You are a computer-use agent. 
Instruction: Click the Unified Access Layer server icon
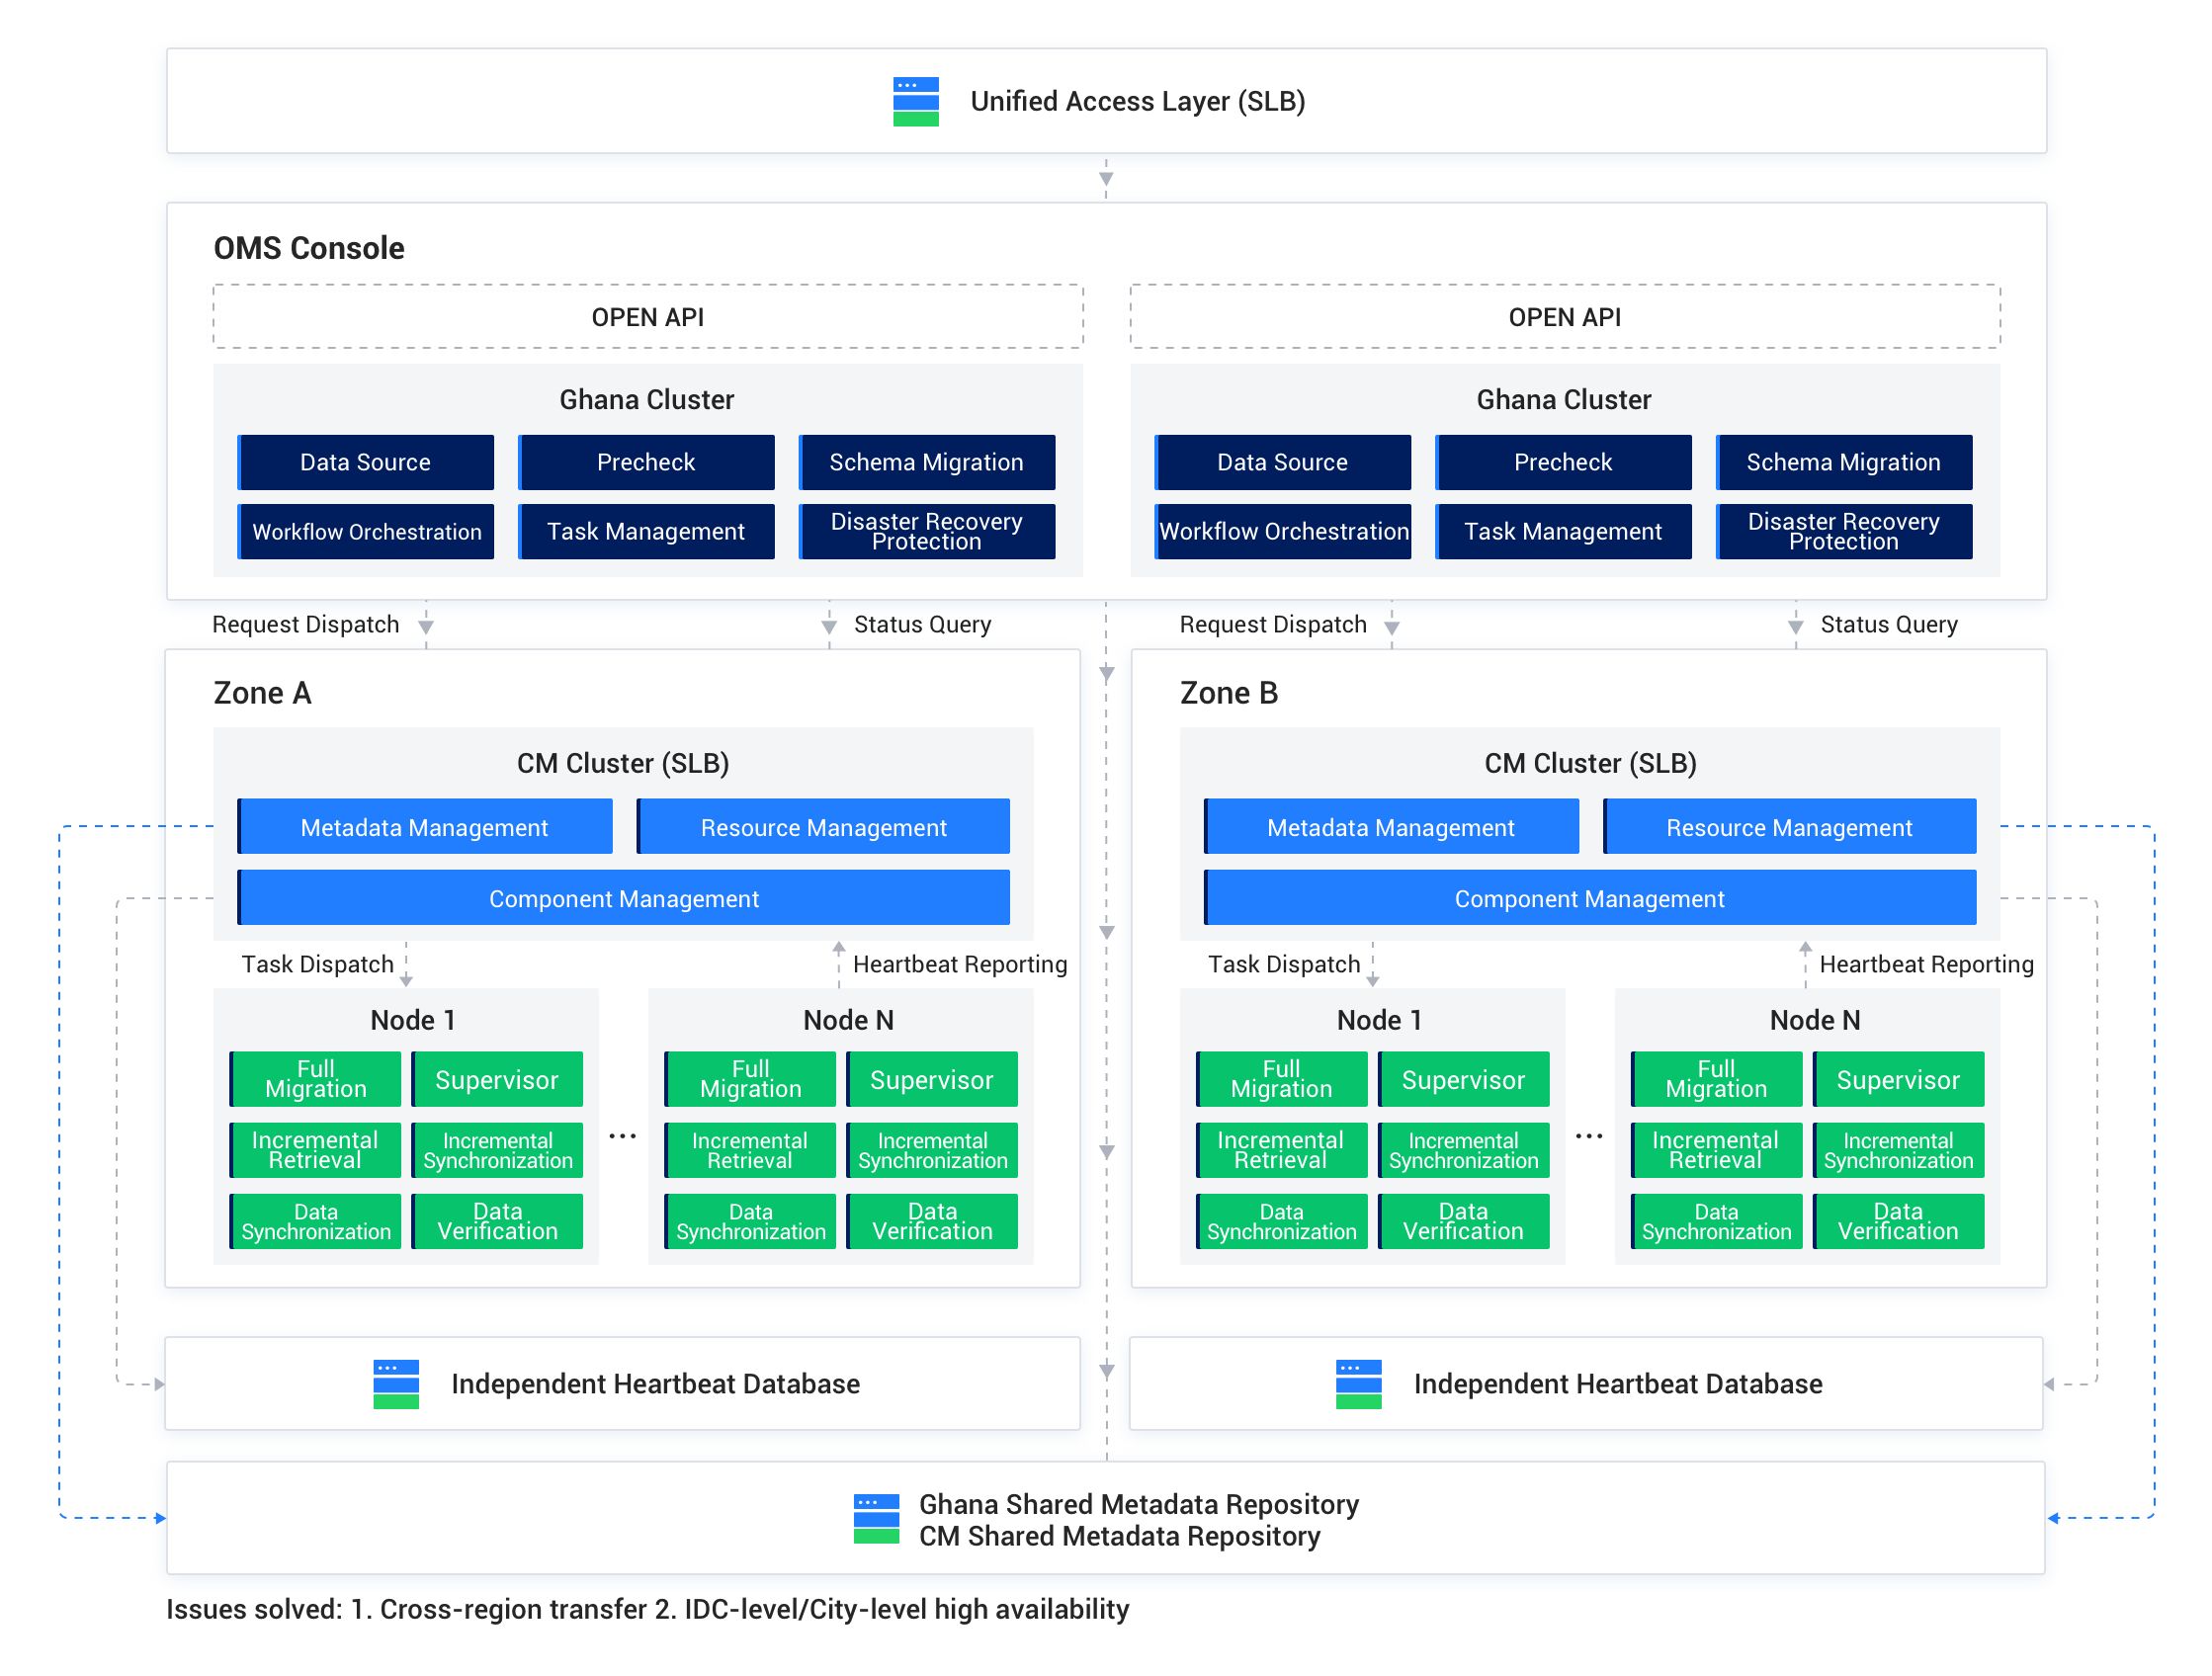coord(915,101)
